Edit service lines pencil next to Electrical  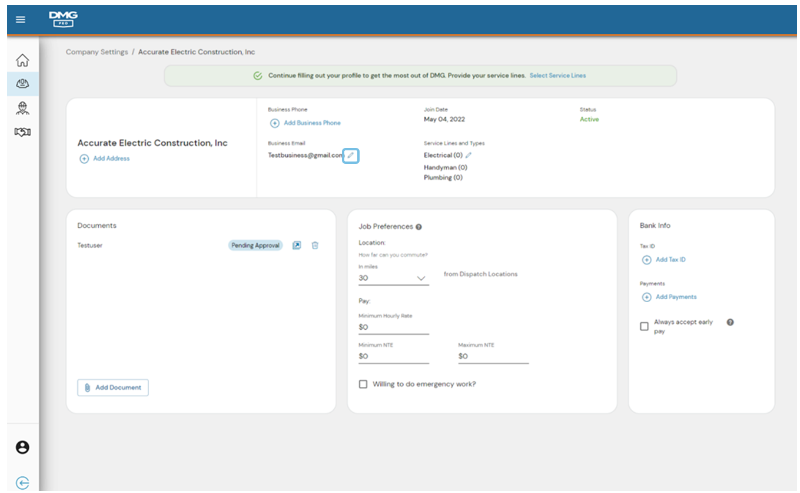coord(468,155)
